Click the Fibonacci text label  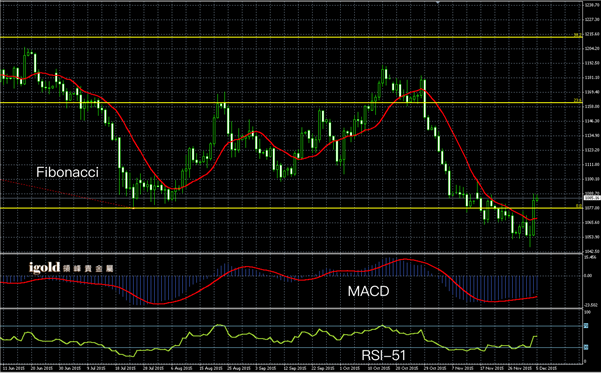coord(67,172)
